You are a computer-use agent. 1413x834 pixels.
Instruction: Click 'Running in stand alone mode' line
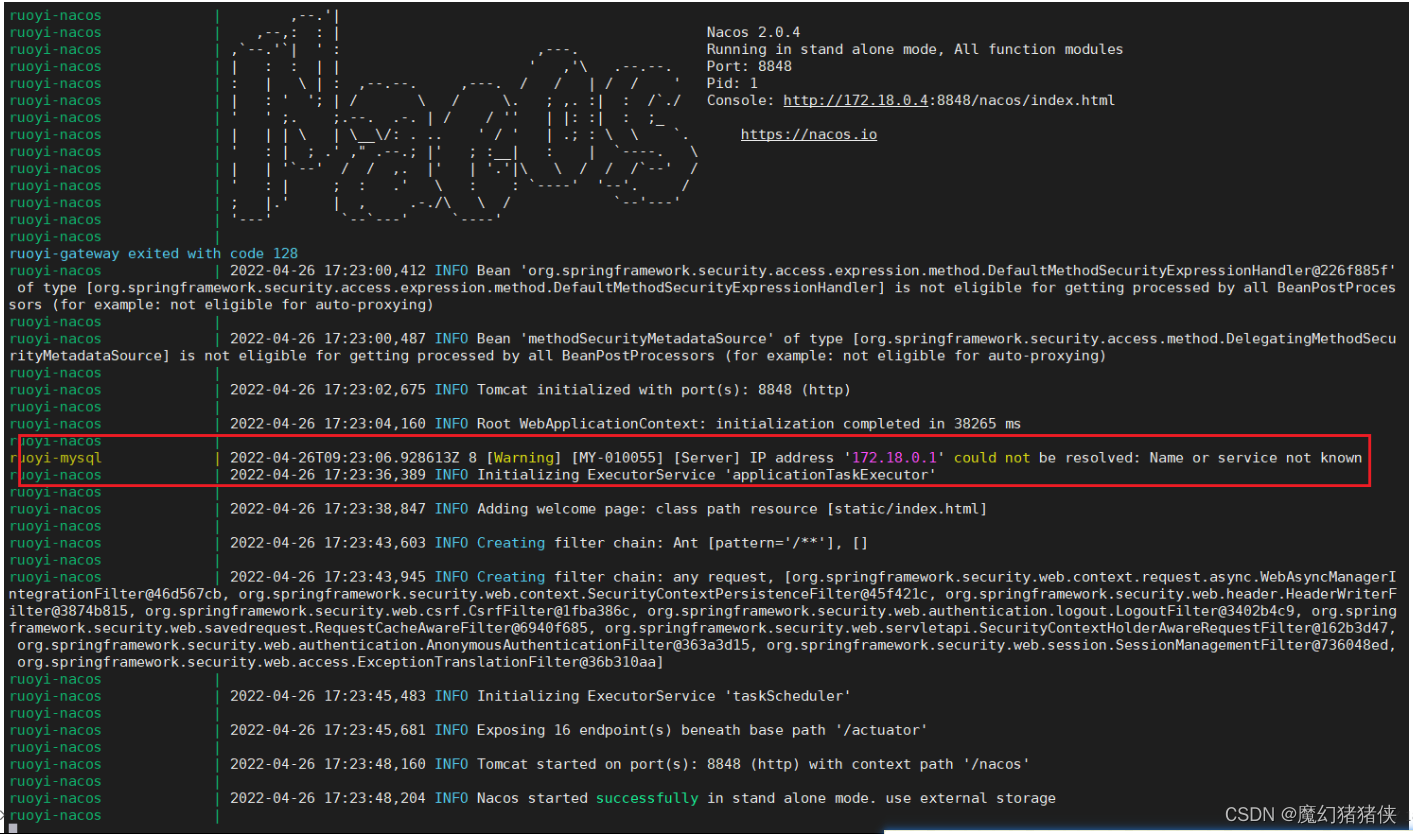point(915,49)
